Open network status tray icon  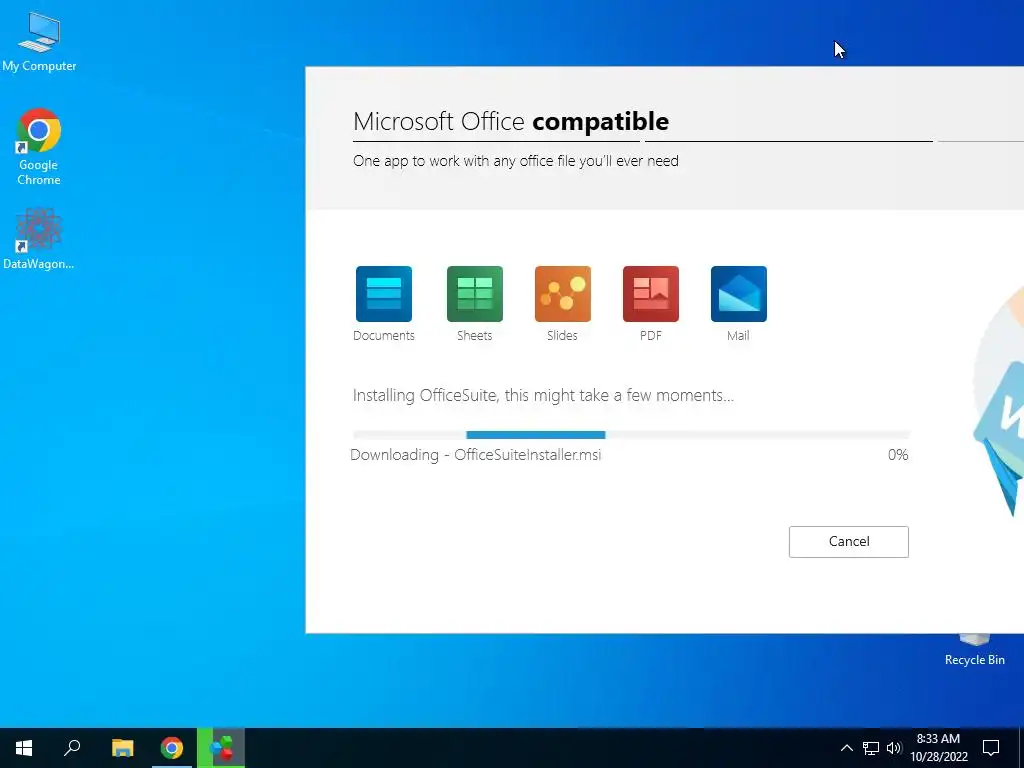tap(871, 748)
